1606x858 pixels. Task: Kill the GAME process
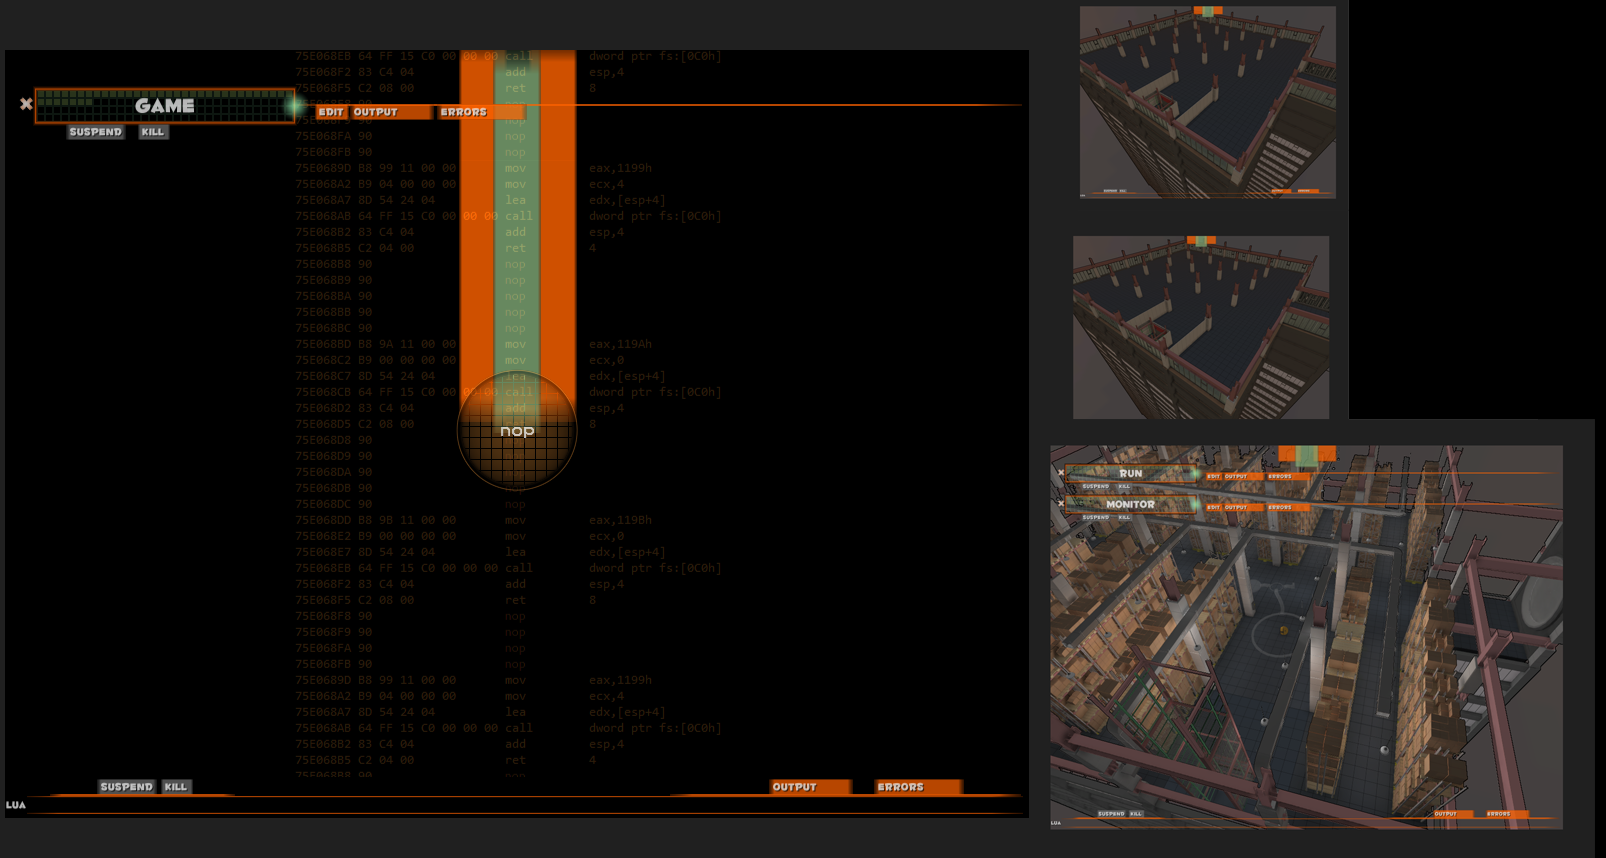(153, 132)
